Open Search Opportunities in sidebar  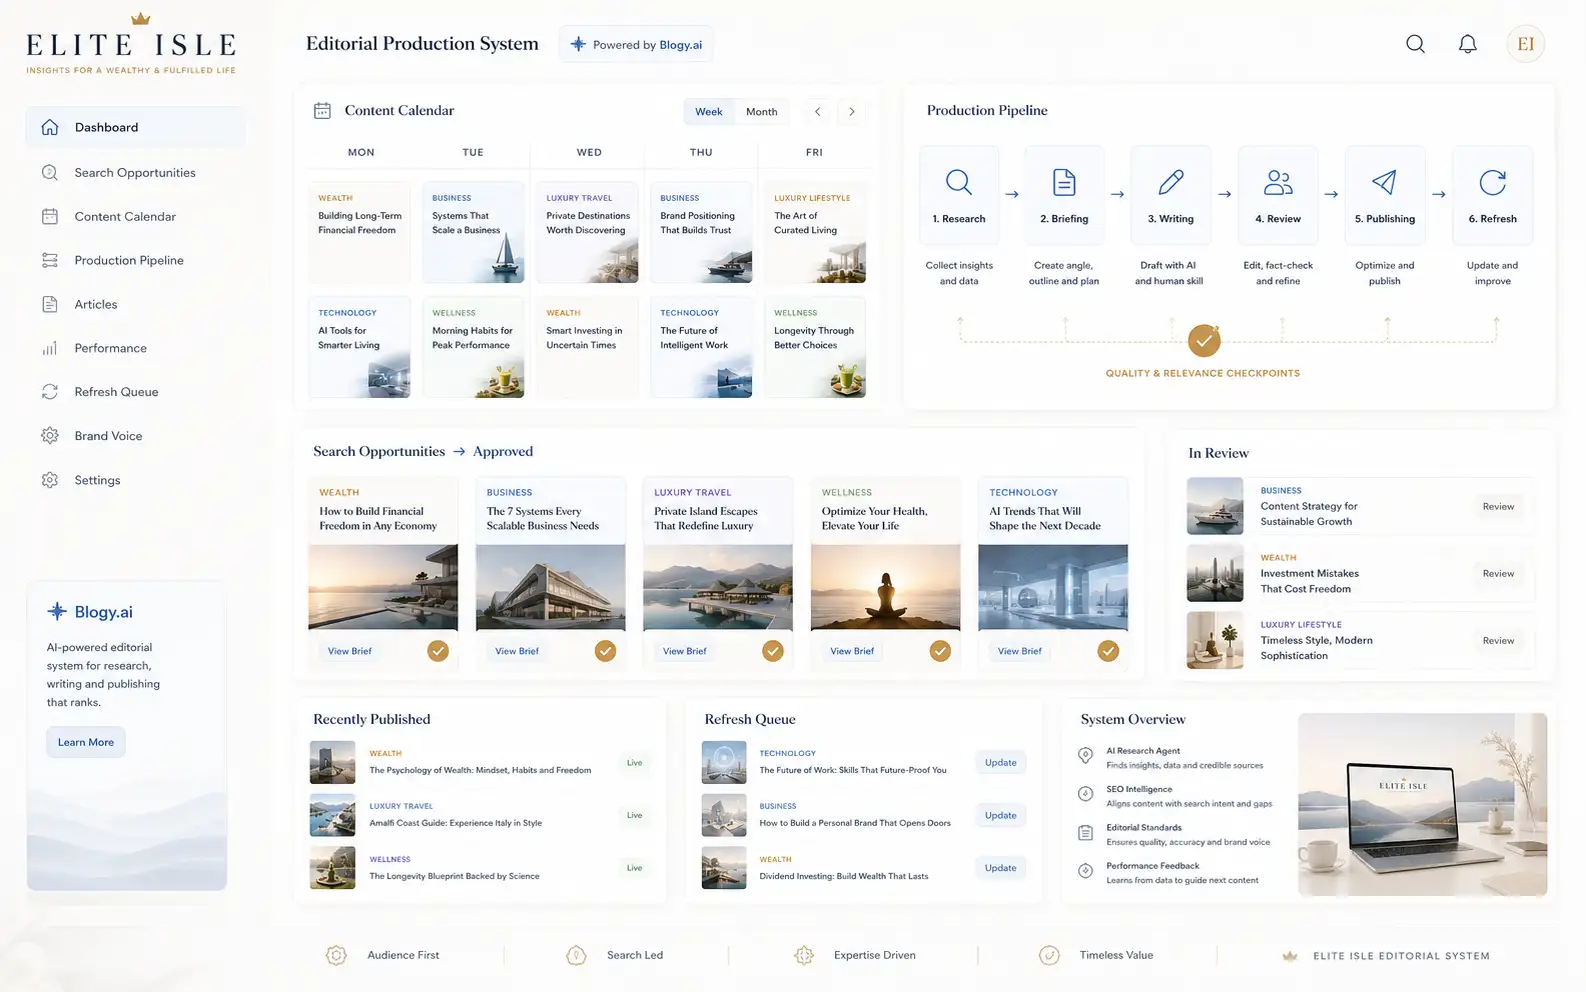click(135, 172)
